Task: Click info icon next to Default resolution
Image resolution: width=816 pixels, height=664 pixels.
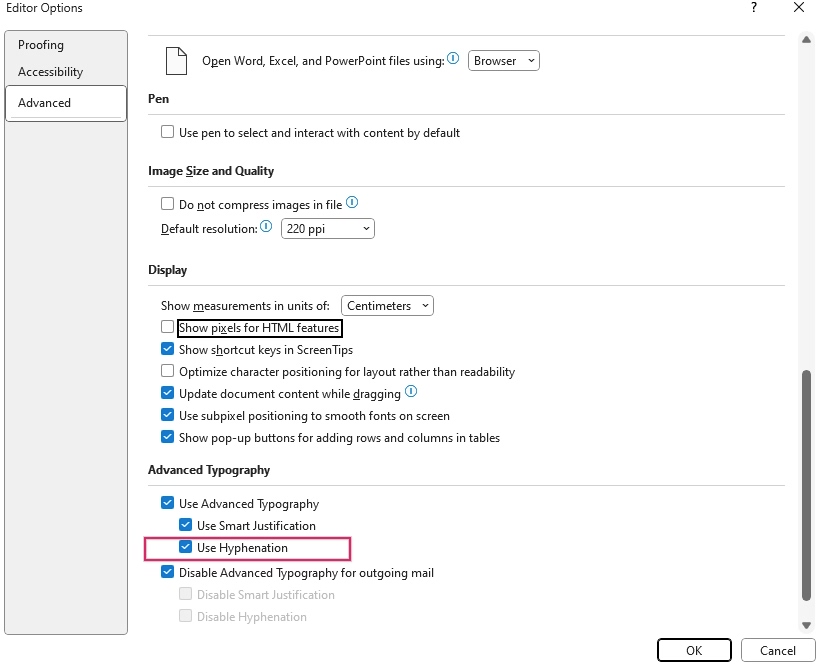Action: [266, 228]
